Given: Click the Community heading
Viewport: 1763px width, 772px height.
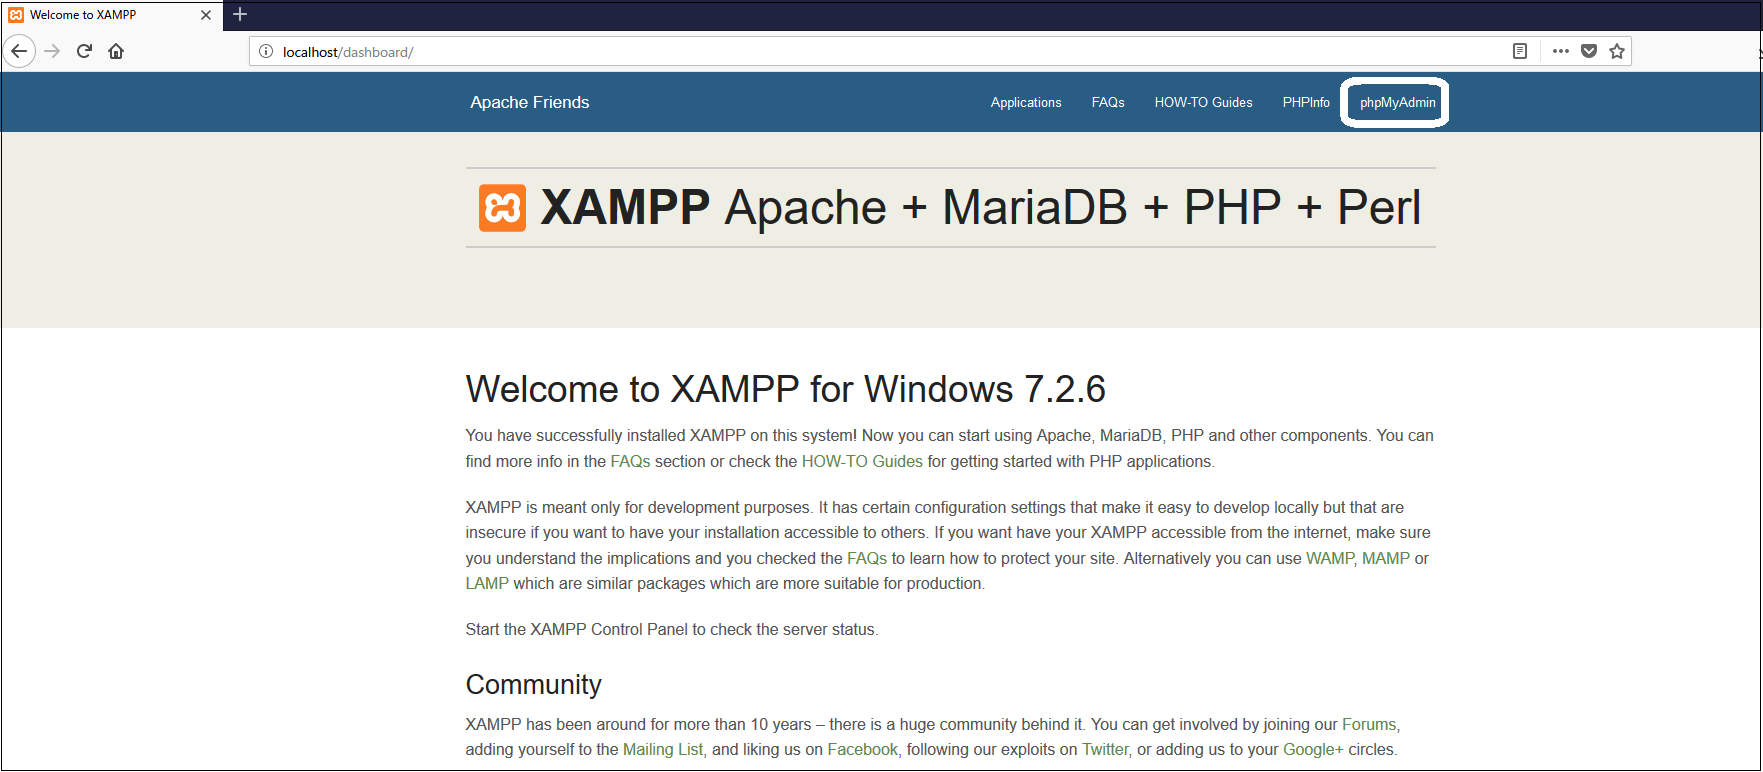Looking at the screenshot, I should point(533,684).
